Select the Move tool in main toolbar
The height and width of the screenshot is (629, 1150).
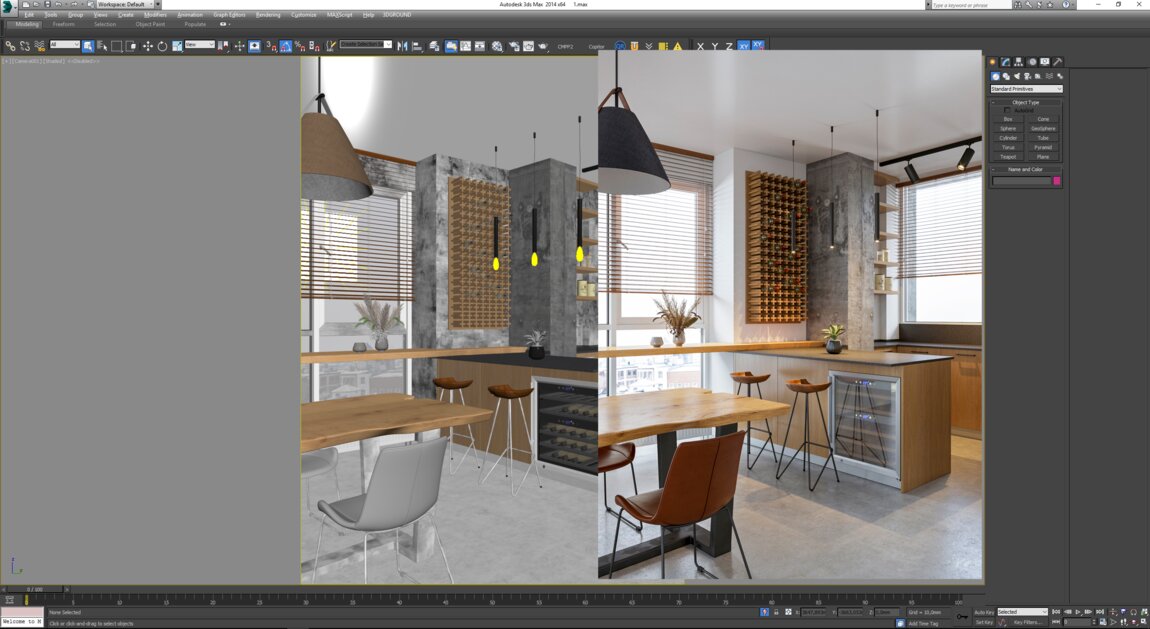tap(148, 46)
